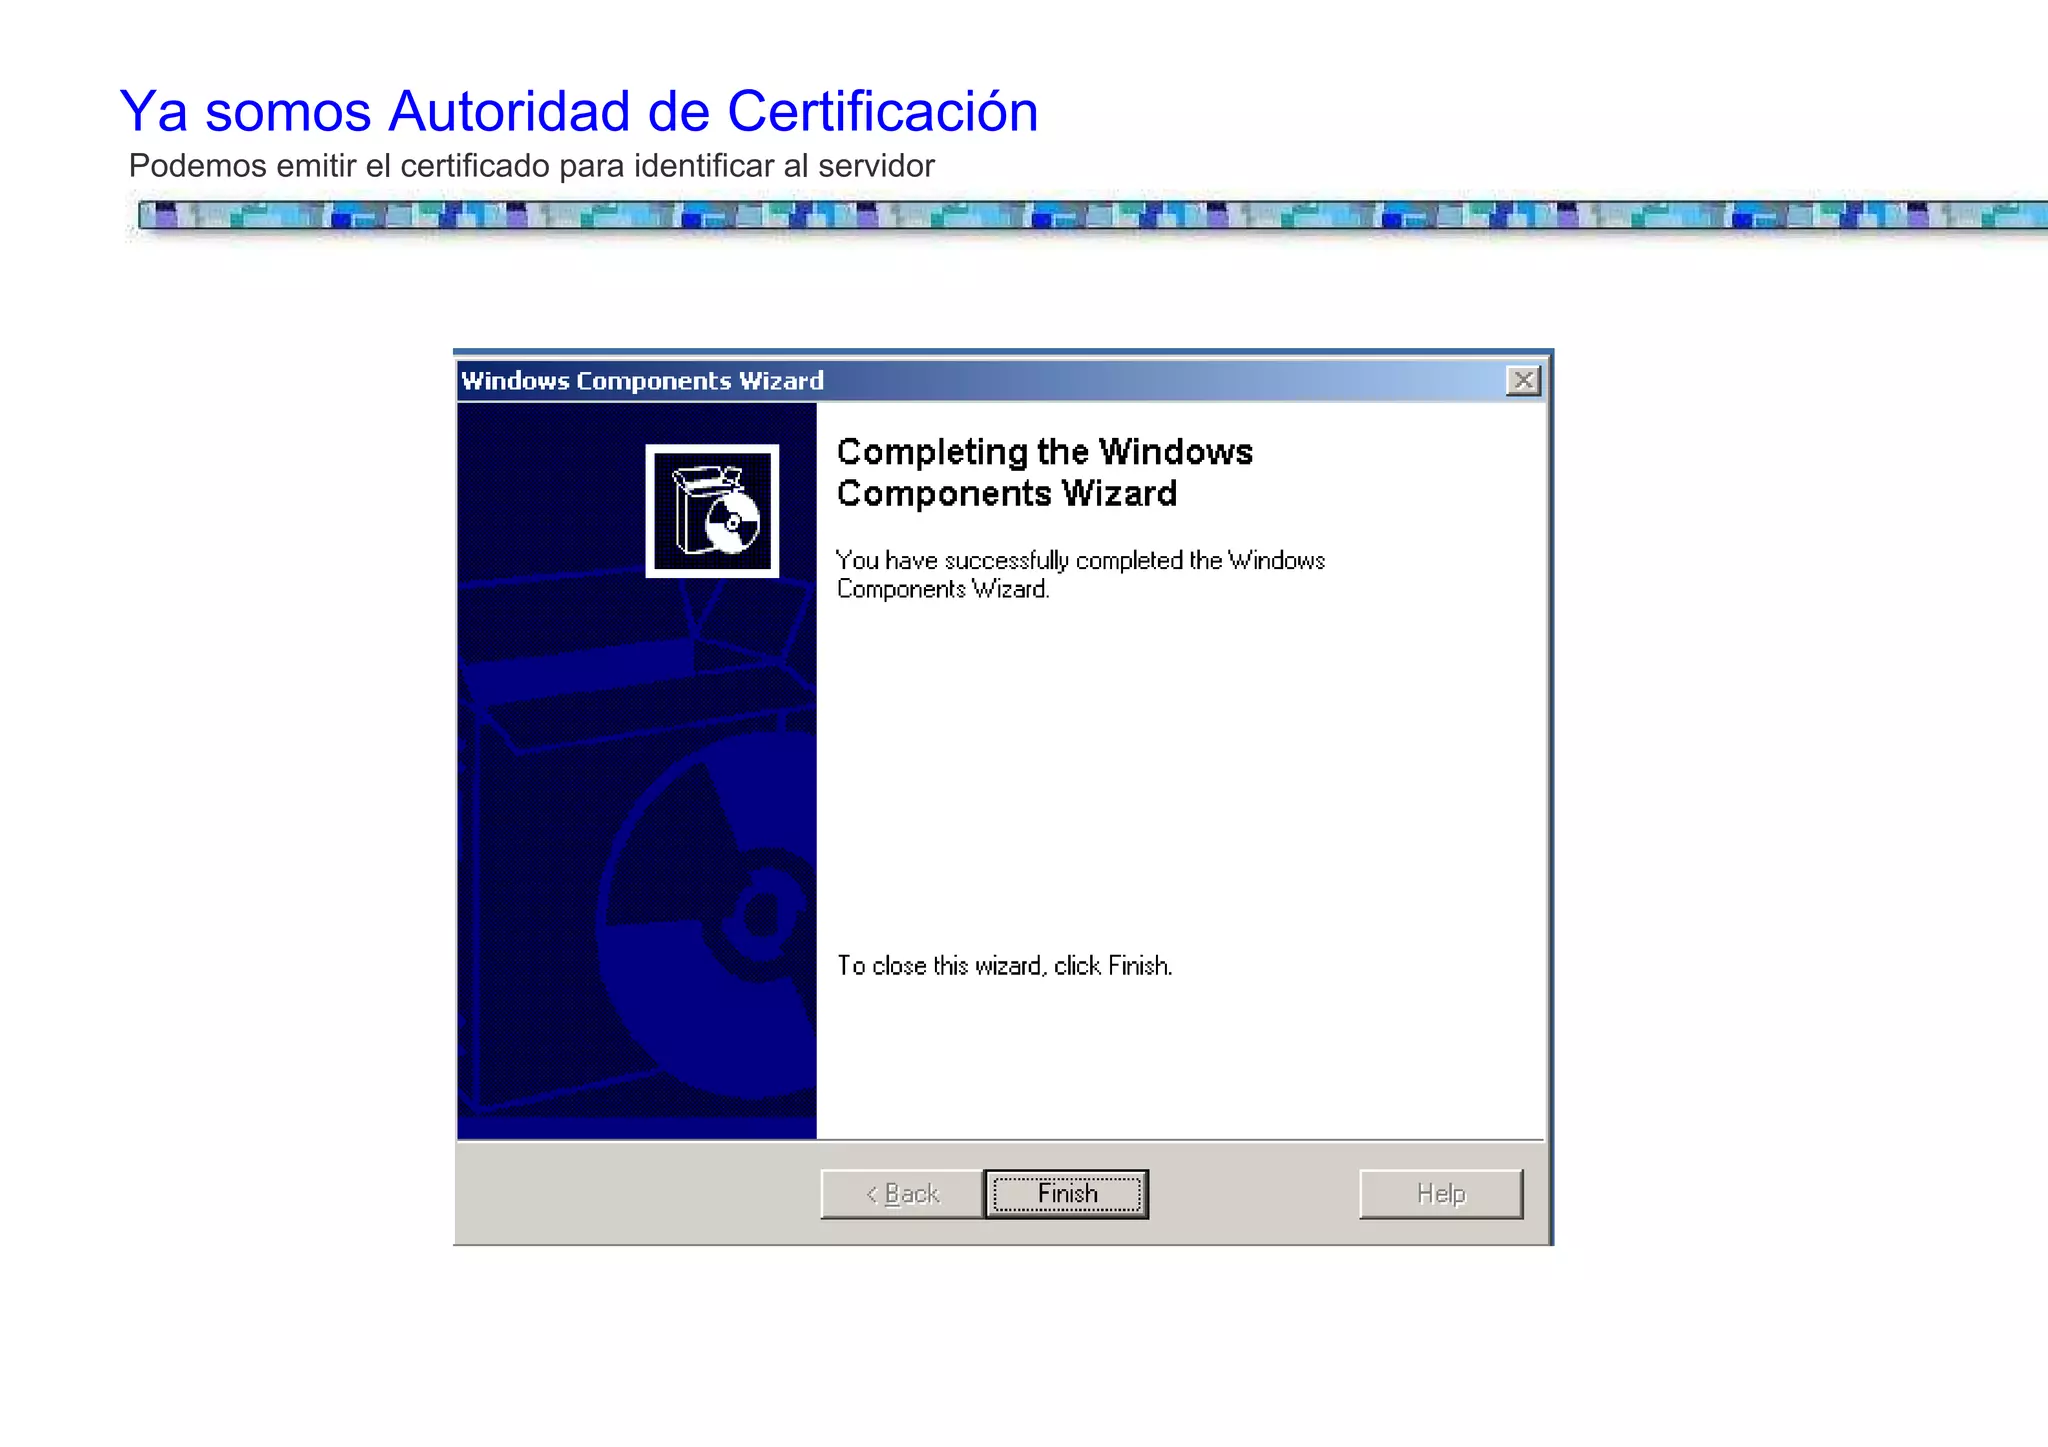The image size is (2048, 1447).
Task: Close the Windows Components Wizard window
Action: (1523, 380)
